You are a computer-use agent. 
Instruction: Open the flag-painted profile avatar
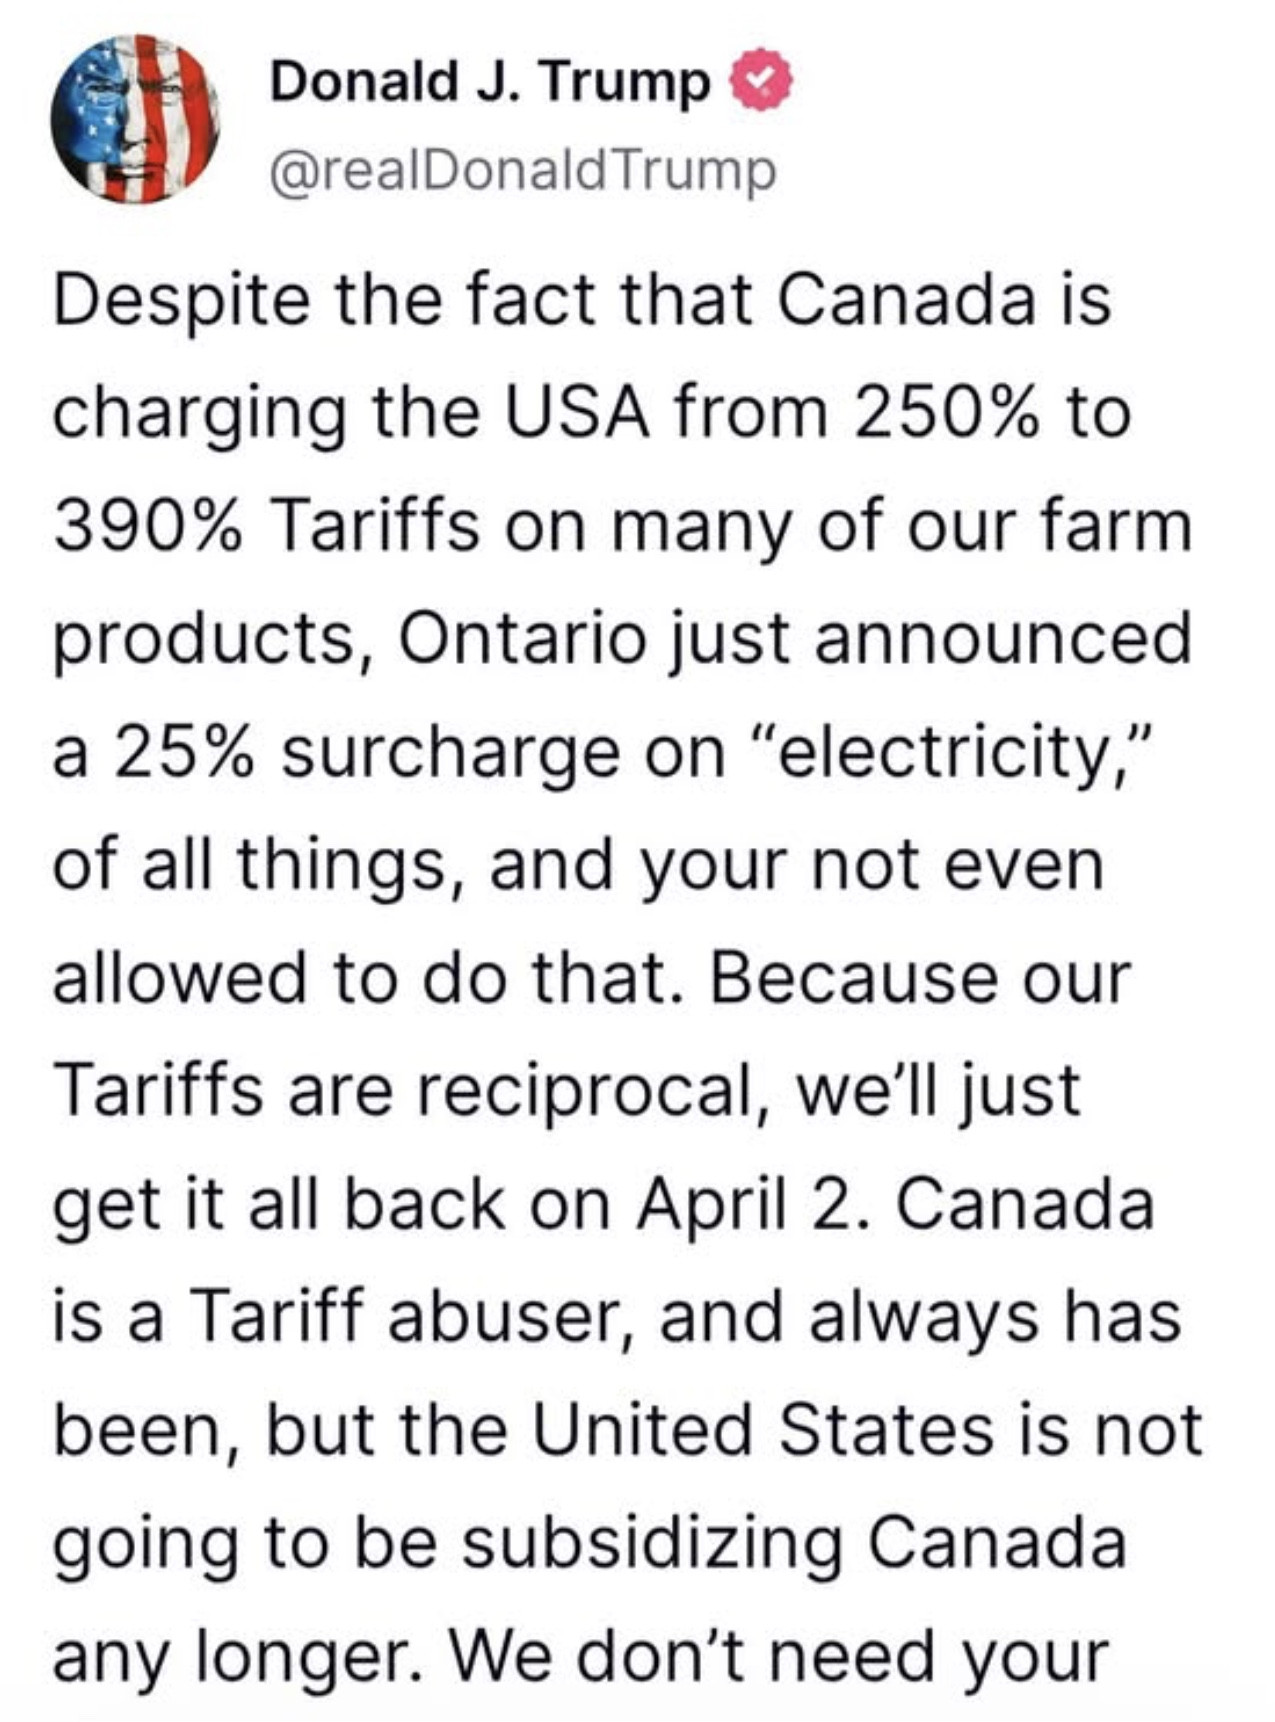136,119
